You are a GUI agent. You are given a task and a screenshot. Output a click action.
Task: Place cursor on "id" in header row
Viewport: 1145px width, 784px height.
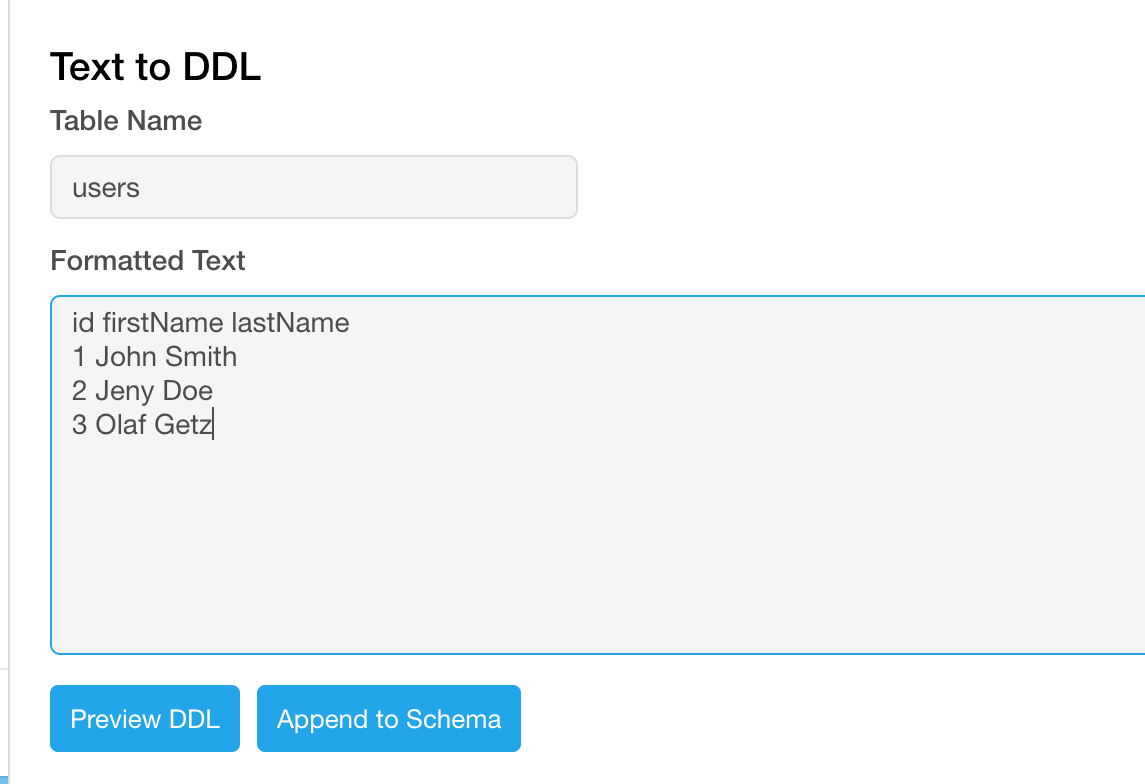click(82, 323)
